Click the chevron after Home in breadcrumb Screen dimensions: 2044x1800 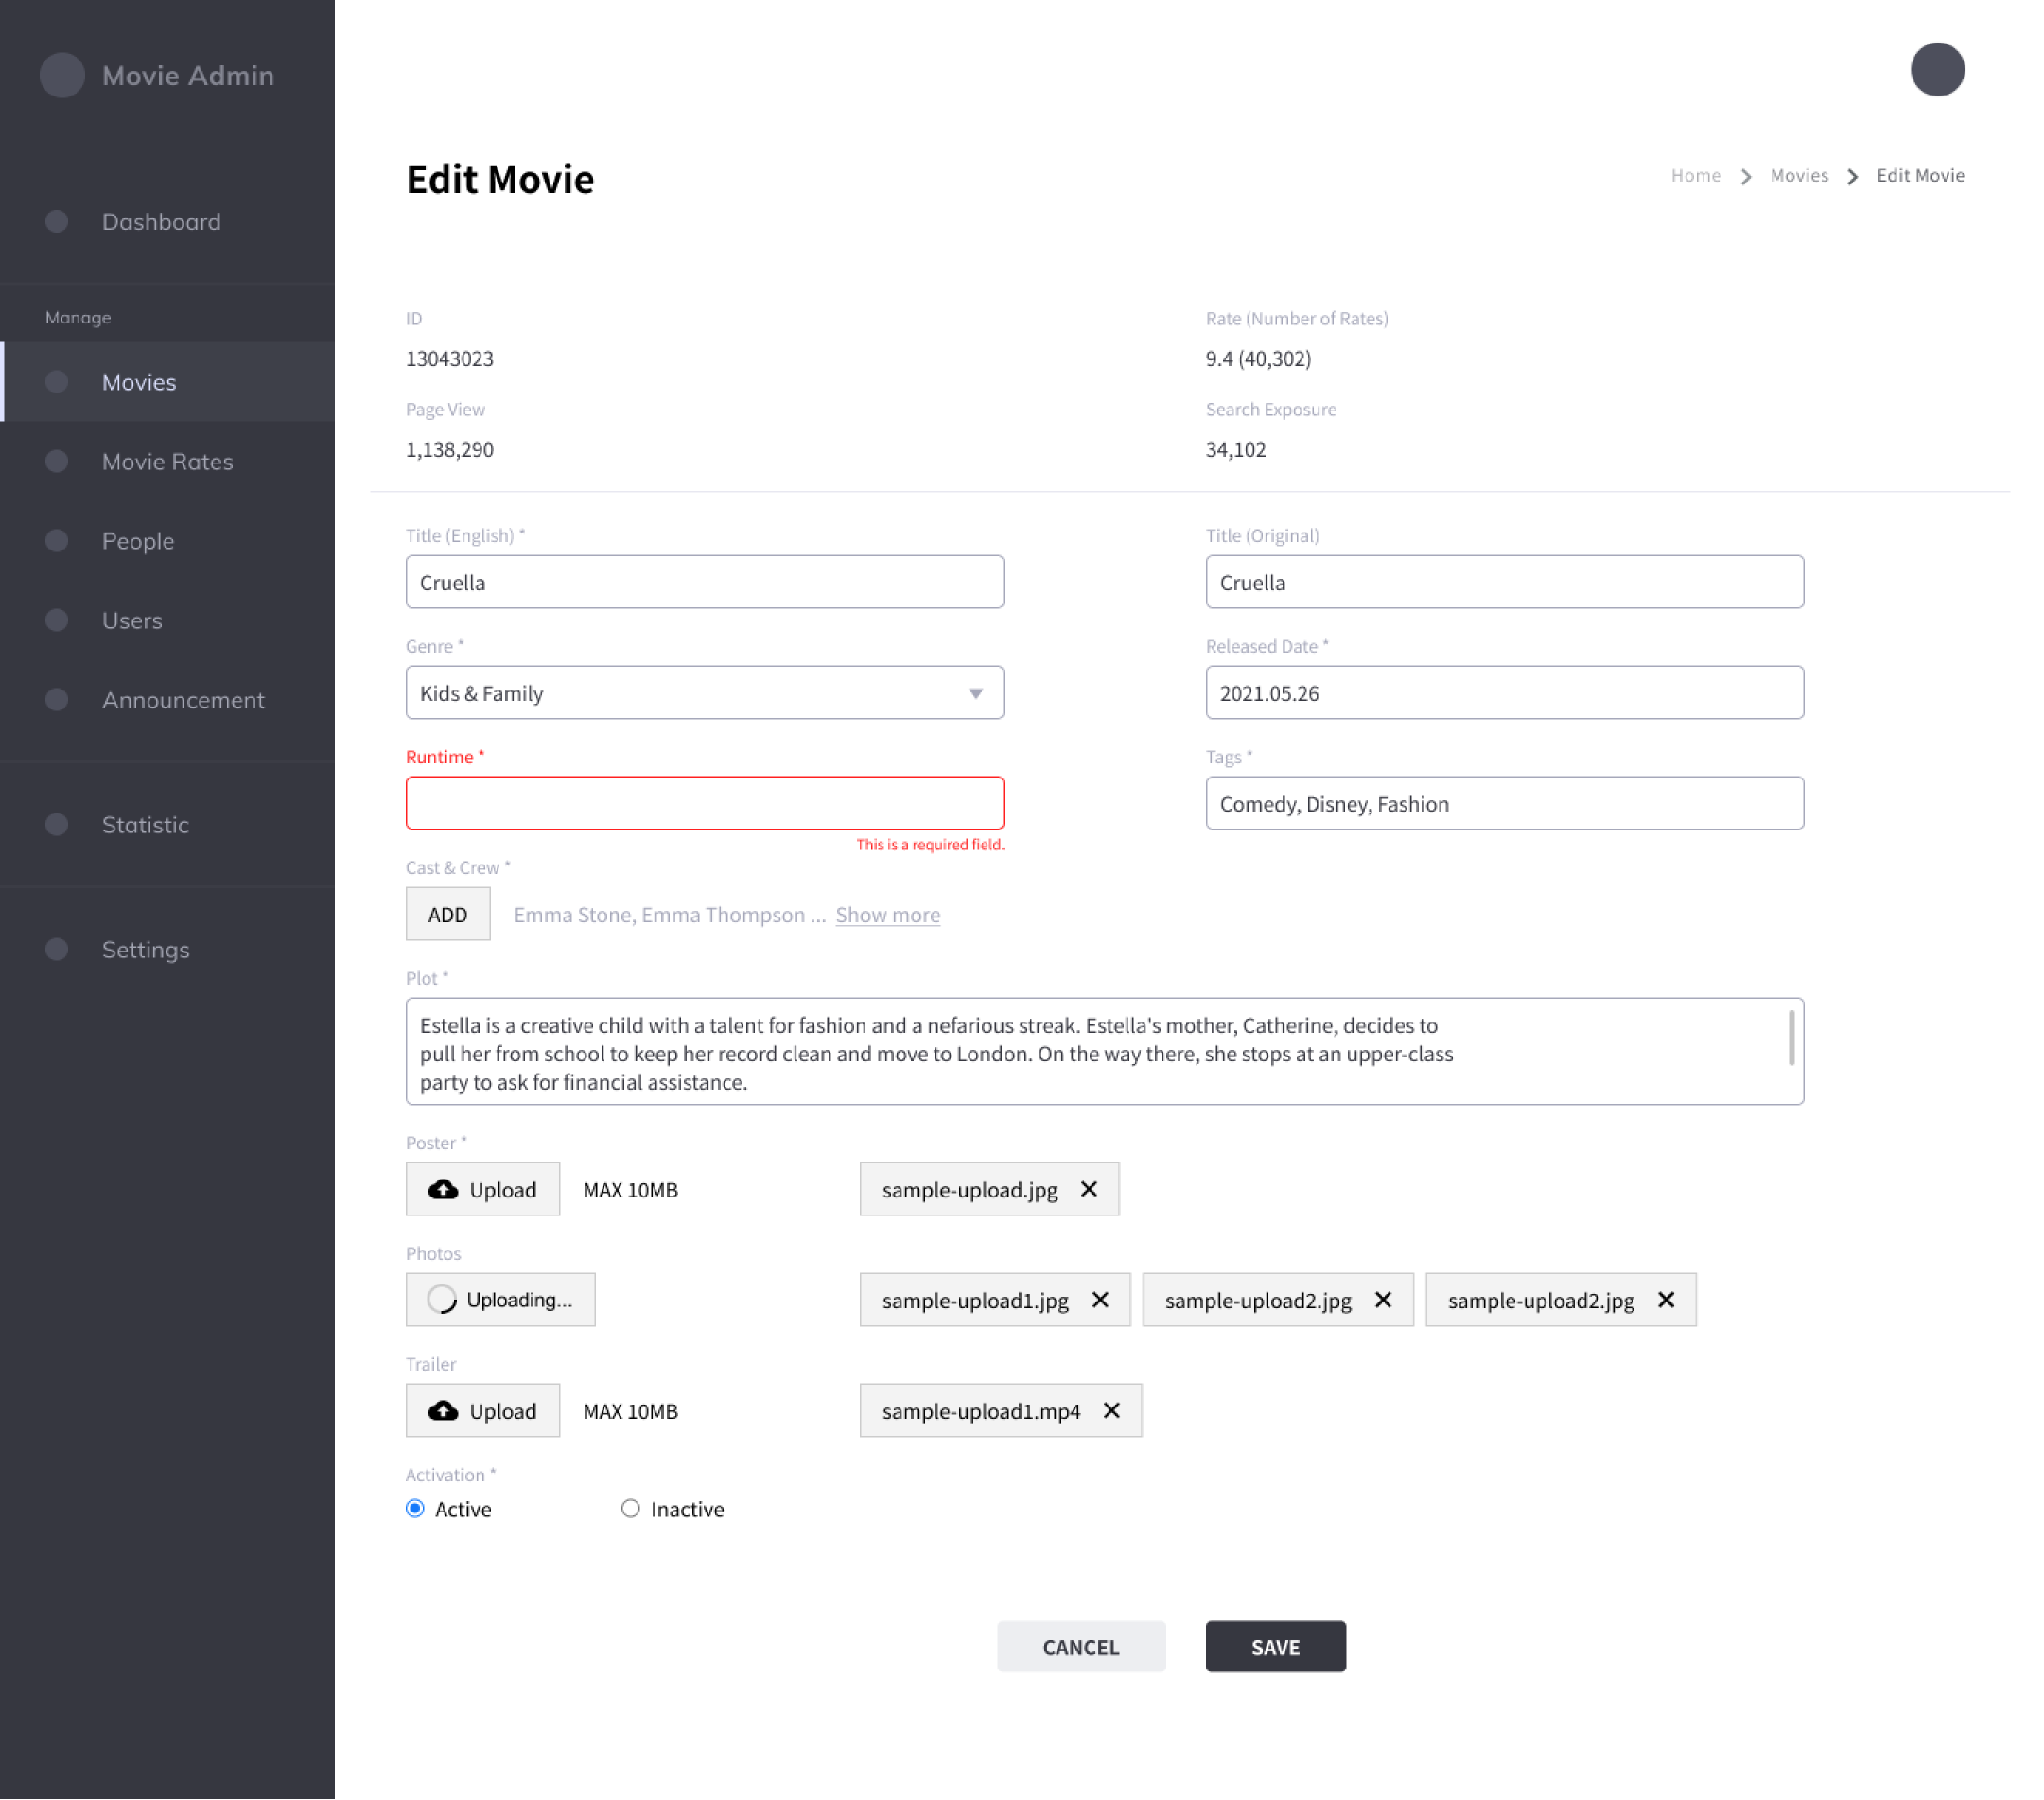point(1746,176)
